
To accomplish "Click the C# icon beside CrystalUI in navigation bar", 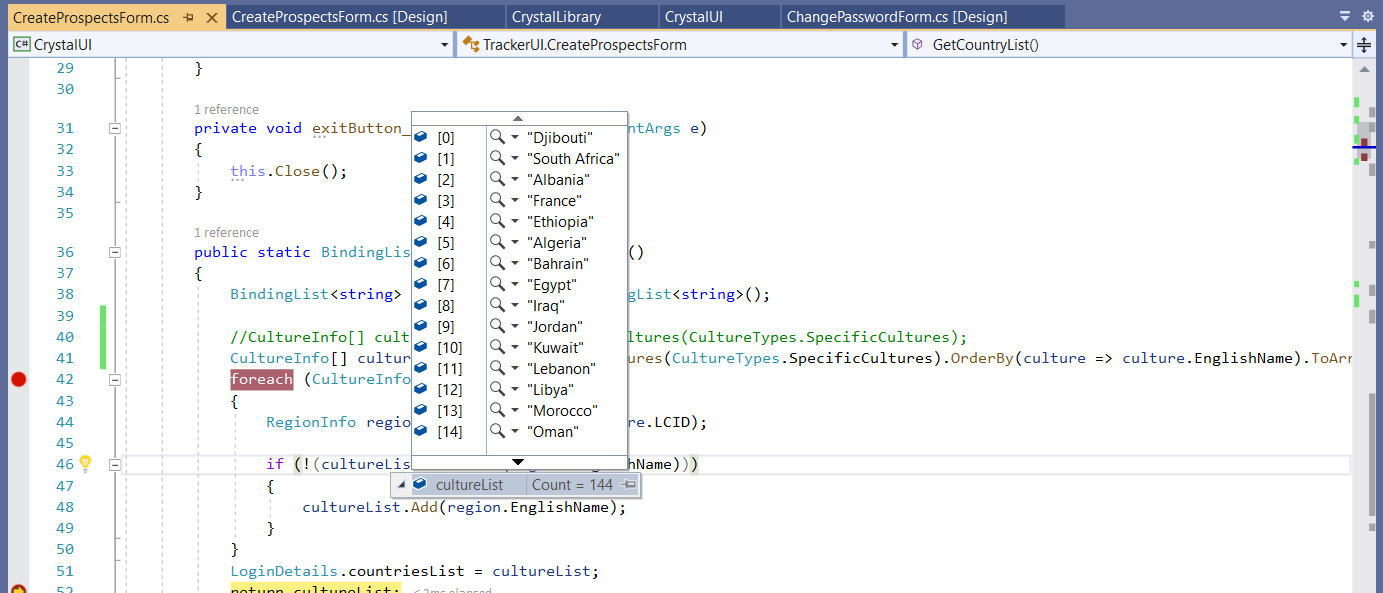I will pos(20,44).
